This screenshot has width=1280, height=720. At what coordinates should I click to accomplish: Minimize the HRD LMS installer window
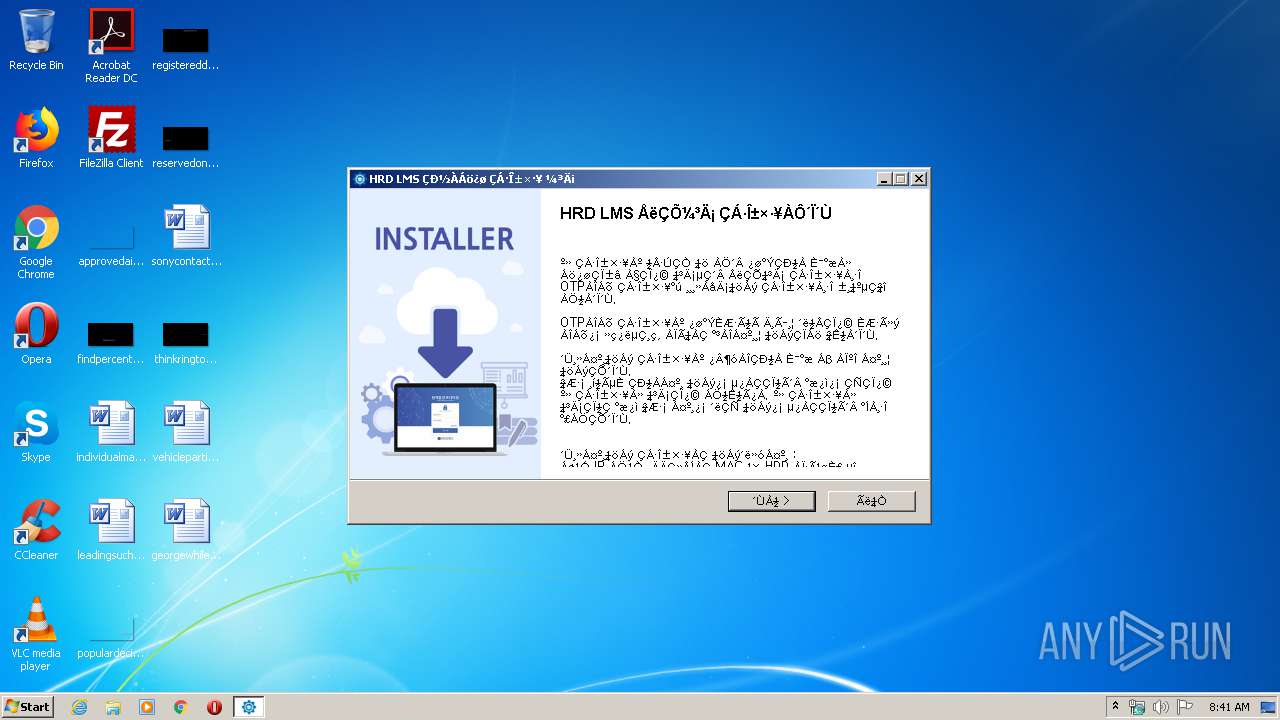pos(884,179)
